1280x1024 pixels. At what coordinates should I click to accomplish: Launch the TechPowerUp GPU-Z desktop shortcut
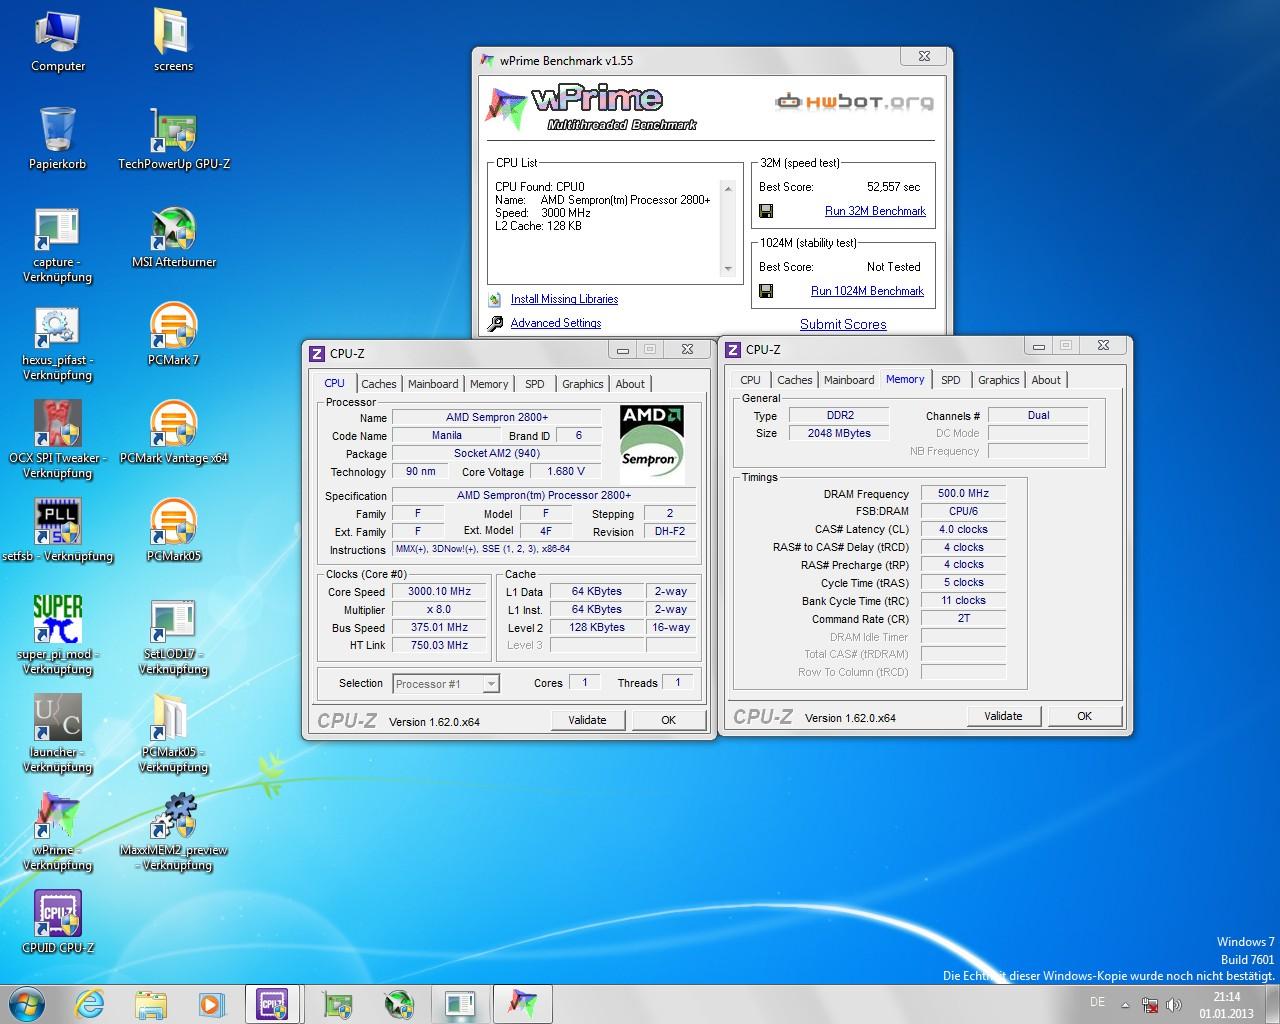[174, 138]
